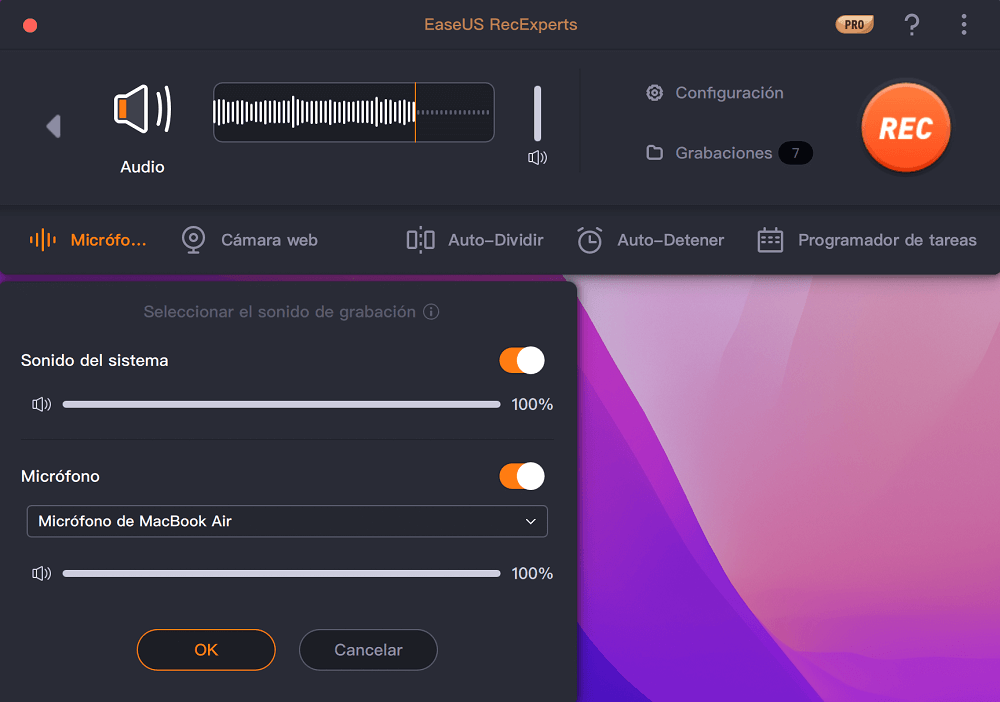The image size is (1000, 702).
Task: Click the microphone volume speaker icon
Action: point(41,573)
